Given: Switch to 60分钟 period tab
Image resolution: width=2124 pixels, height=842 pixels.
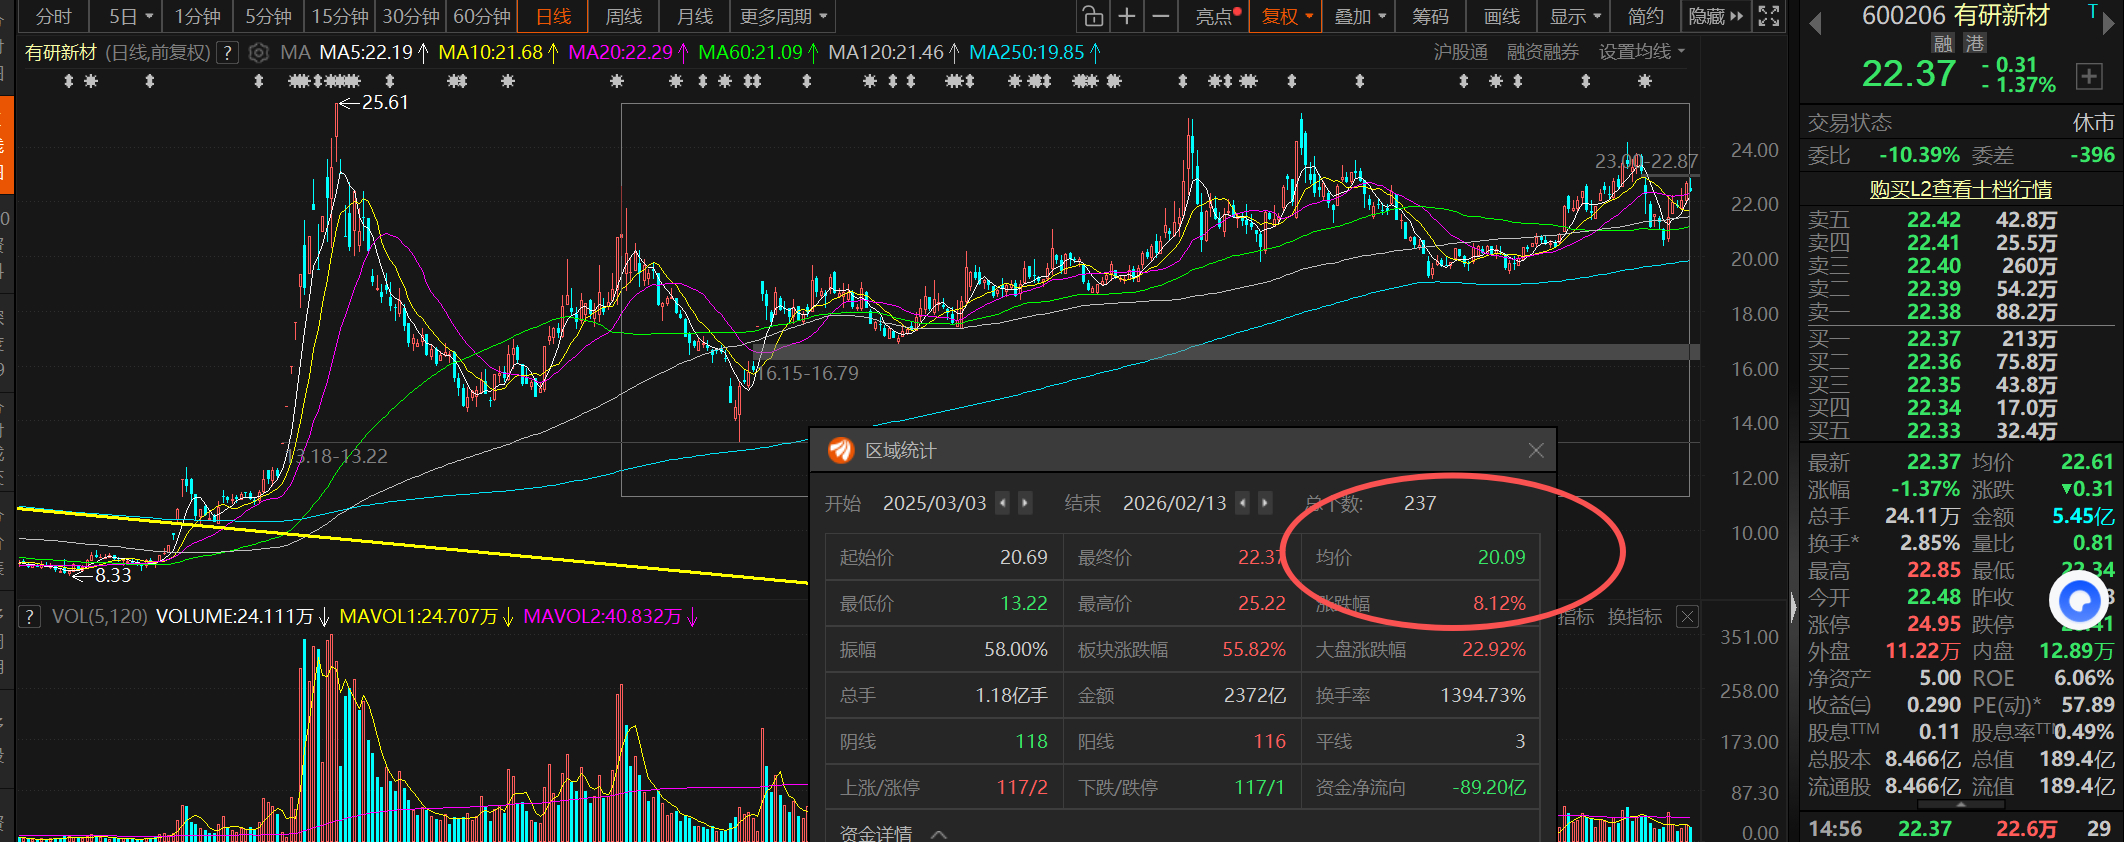Looking at the screenshot, I should [482, 16].
